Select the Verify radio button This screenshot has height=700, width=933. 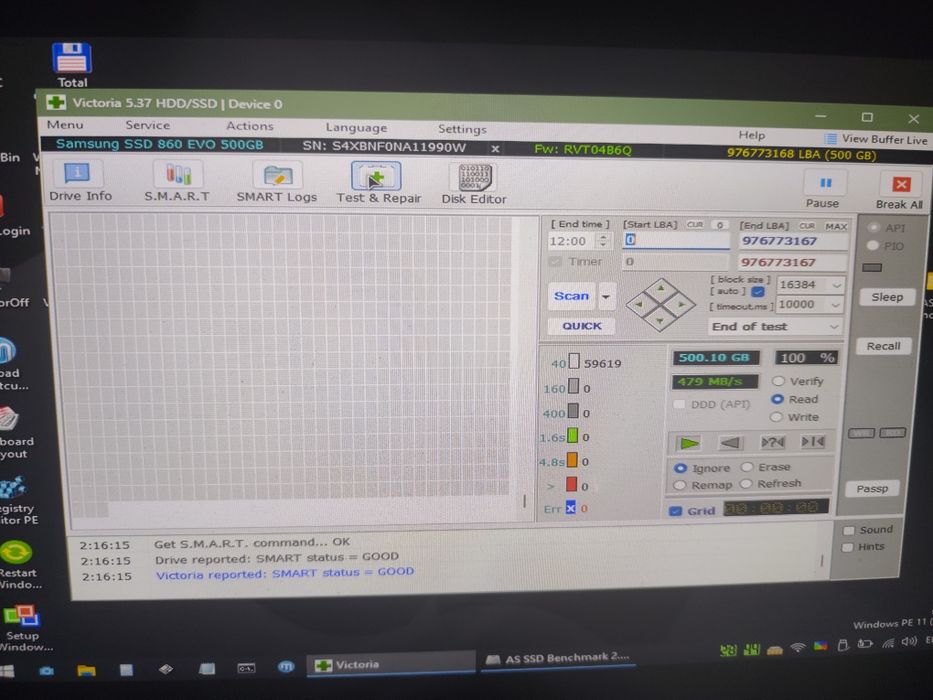(x=778, y=381)
